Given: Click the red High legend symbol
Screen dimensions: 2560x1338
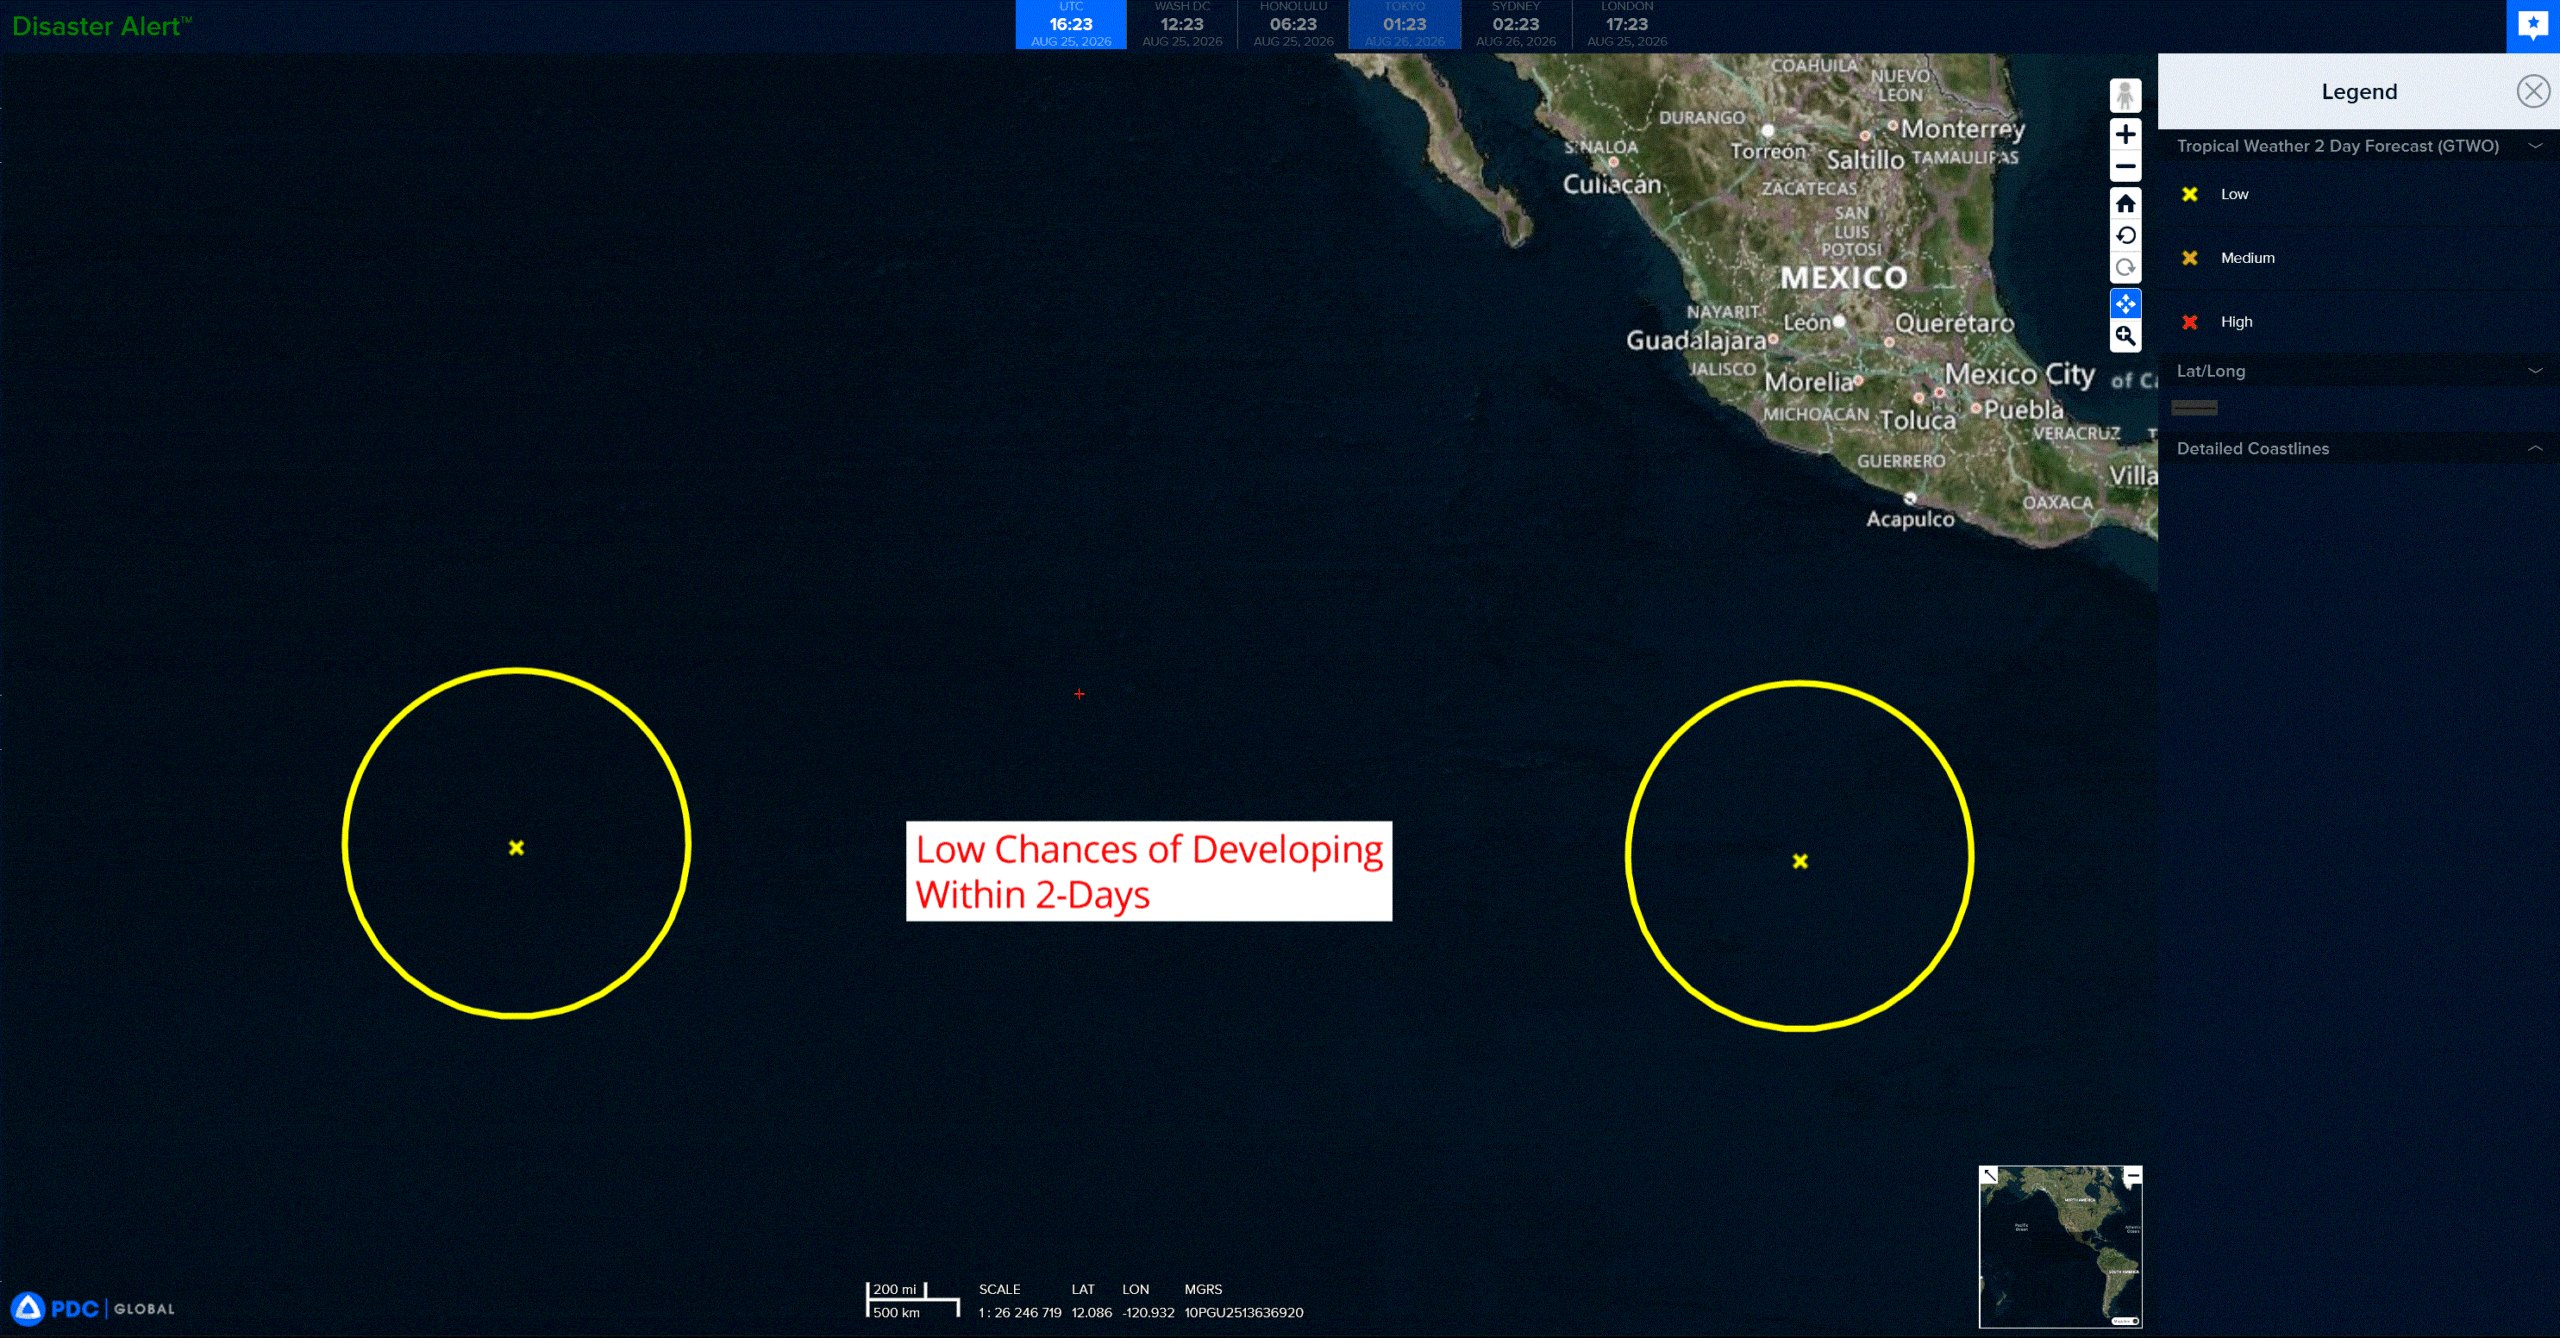Looking at the screenshot, I should click(x=2190, y=322).
